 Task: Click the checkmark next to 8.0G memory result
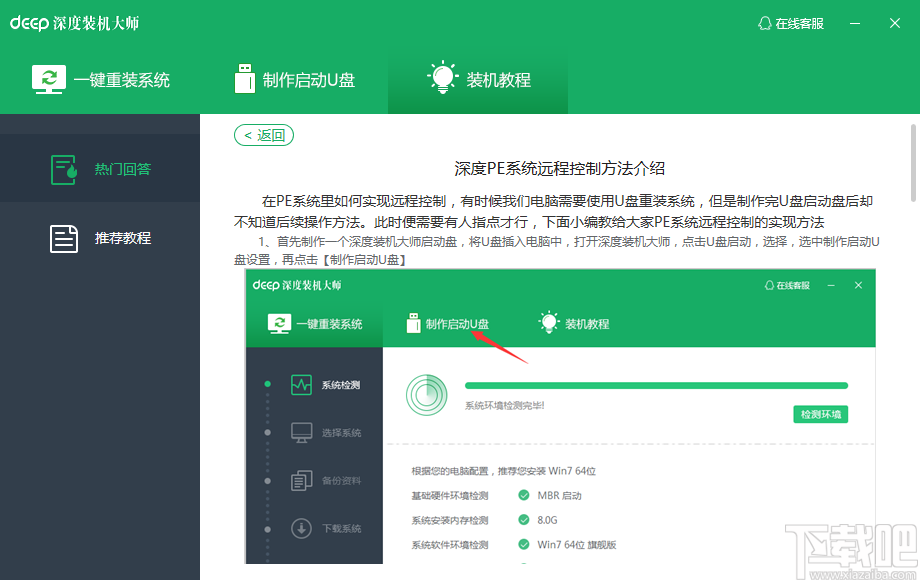click(x=524, y=518)
